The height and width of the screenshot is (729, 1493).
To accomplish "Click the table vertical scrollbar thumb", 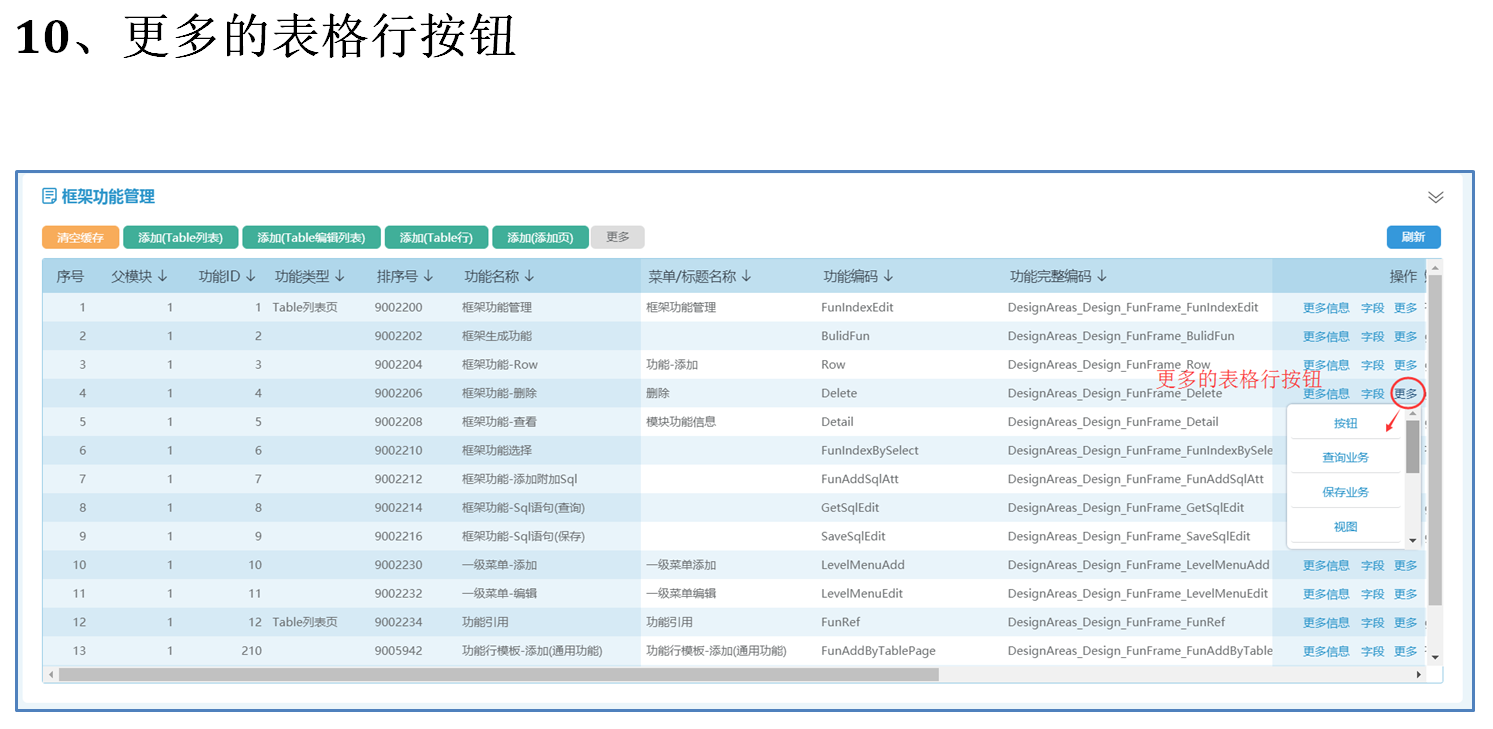I will click(1435, 440).
